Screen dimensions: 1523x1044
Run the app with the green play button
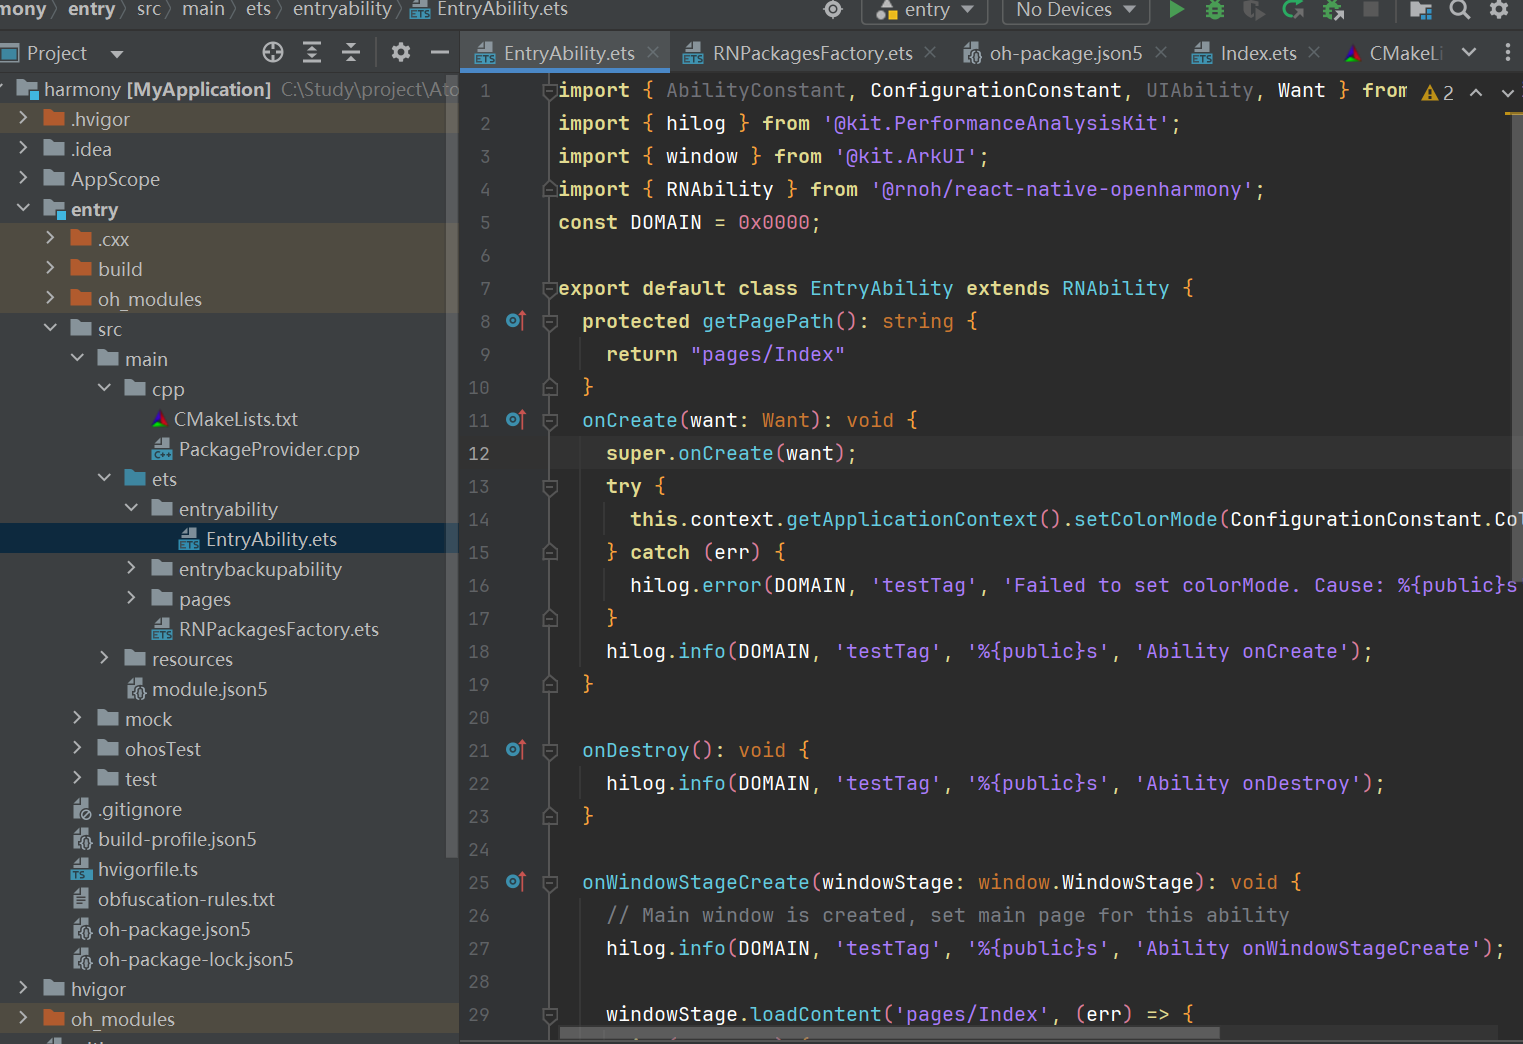tap(1177, 10)
